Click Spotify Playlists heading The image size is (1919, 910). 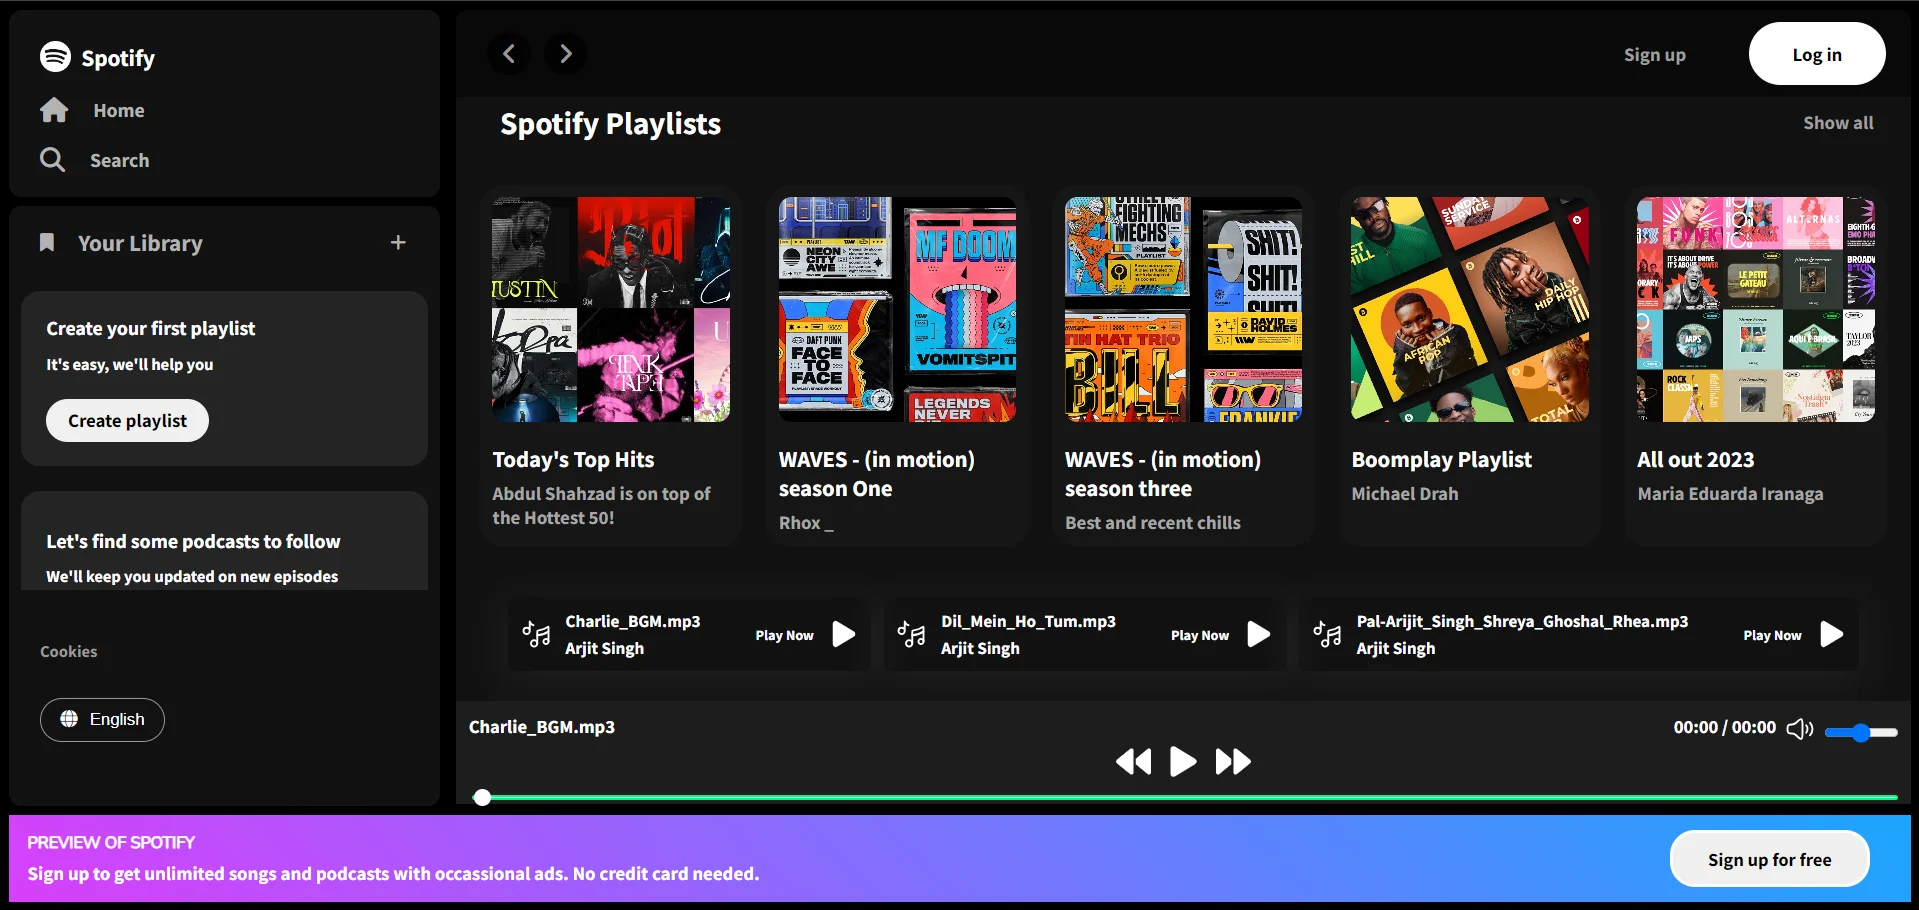coord(610,124)
